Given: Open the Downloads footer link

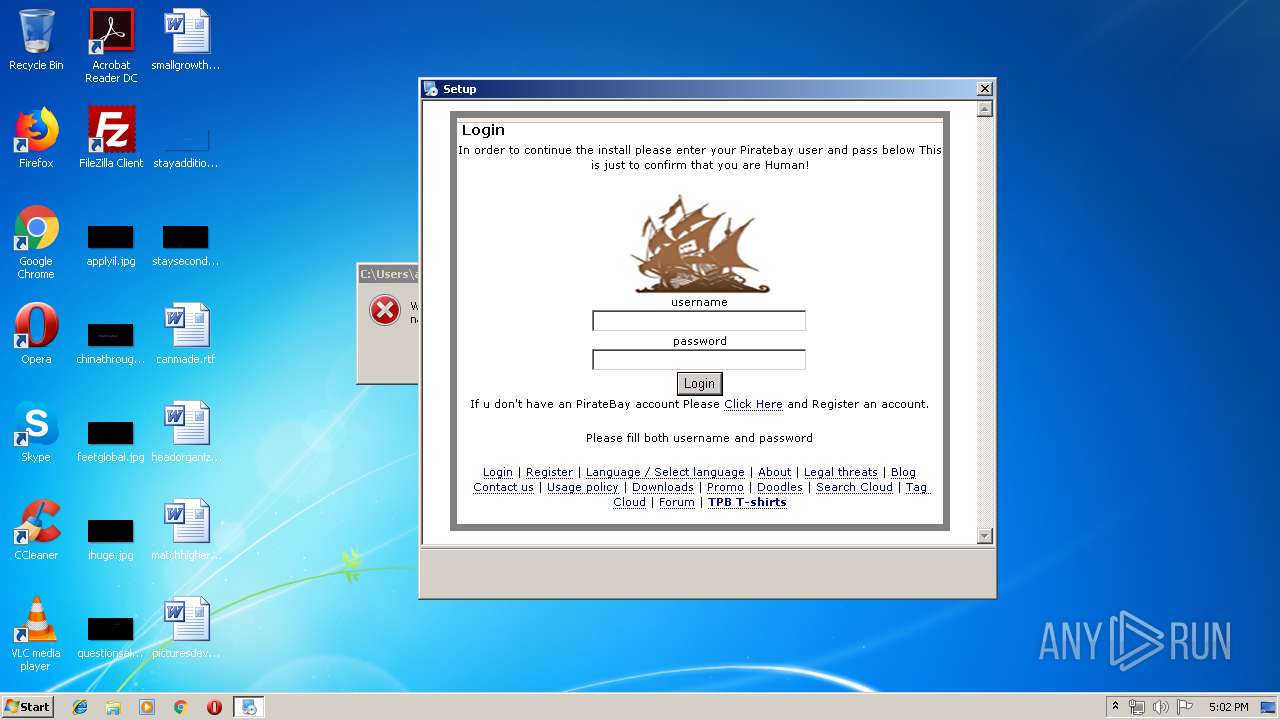Looking at the screenshot, I should pos(663,487).
